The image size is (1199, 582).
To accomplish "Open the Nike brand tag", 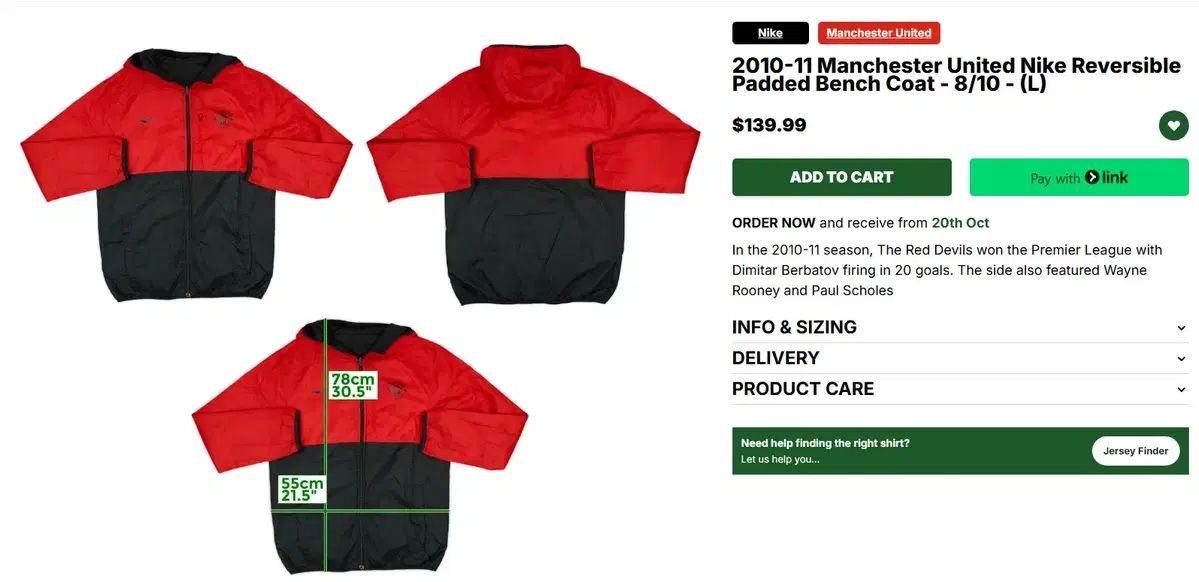I will tap(770, 33).
